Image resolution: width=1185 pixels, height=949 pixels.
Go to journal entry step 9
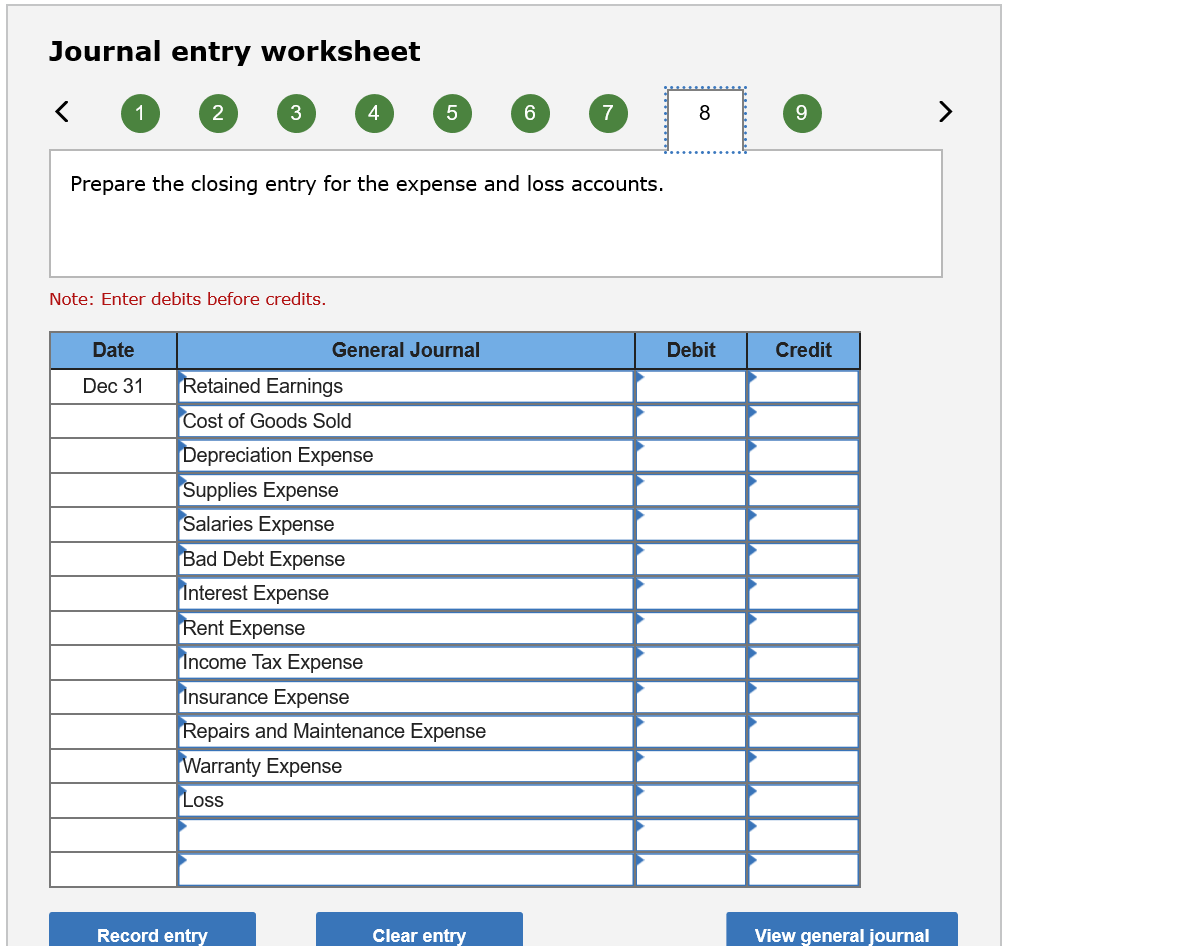(802, 113)
